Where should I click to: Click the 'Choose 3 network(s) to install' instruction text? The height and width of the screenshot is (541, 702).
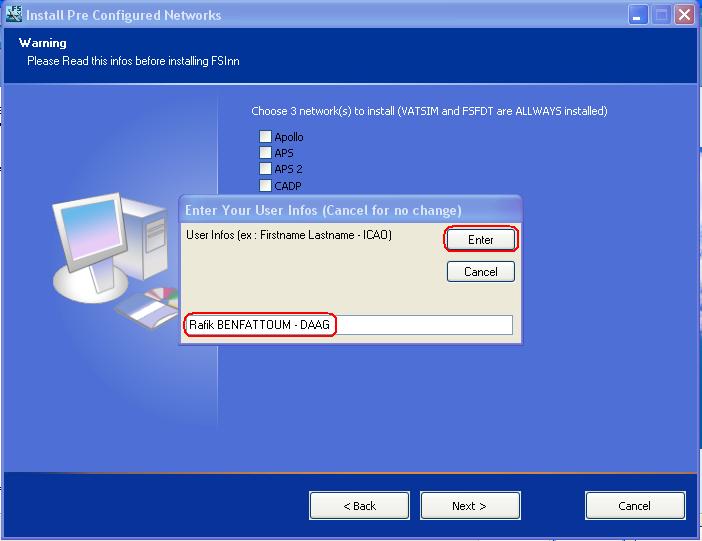pos(429,111)
